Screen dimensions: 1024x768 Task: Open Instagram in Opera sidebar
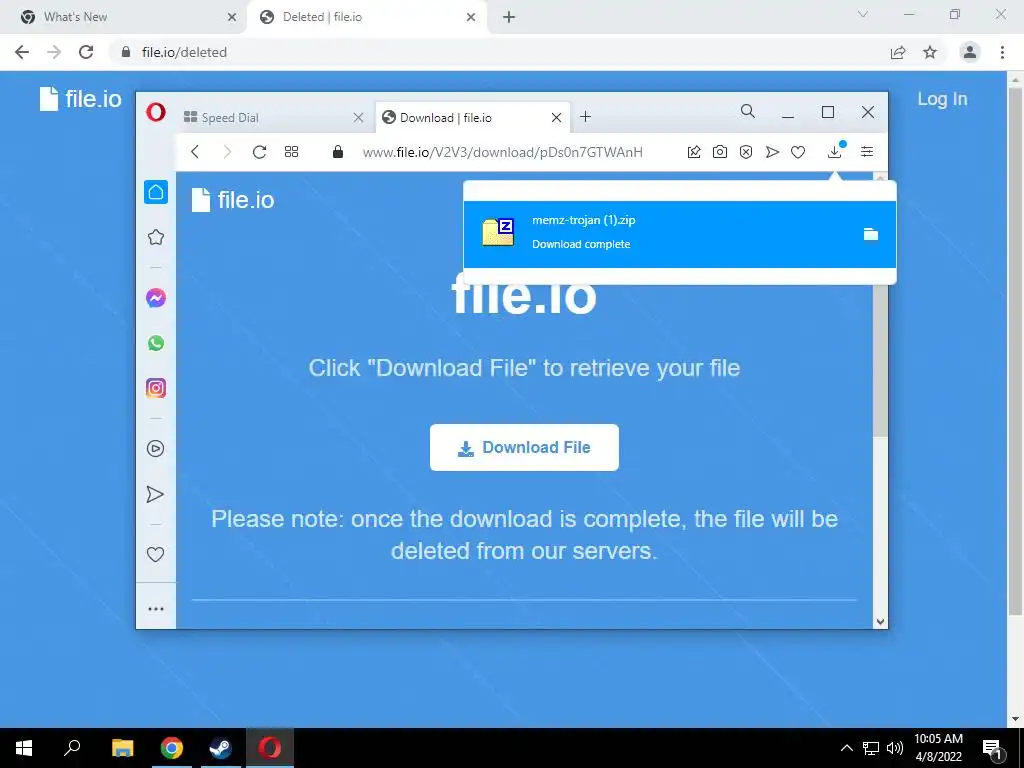point(155,388)
